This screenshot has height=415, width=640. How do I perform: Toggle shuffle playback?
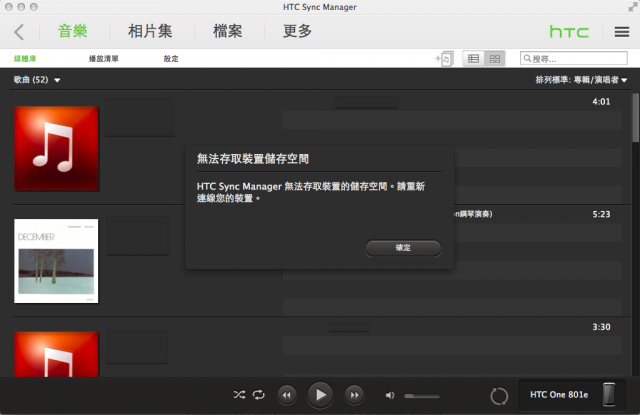[239, 395]
